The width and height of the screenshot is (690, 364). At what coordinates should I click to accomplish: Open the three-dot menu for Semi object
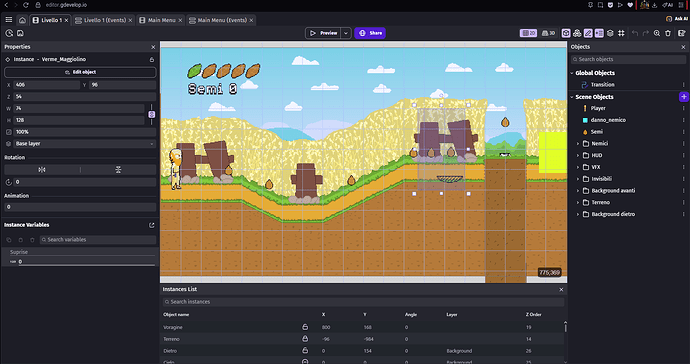pos(683,132)
